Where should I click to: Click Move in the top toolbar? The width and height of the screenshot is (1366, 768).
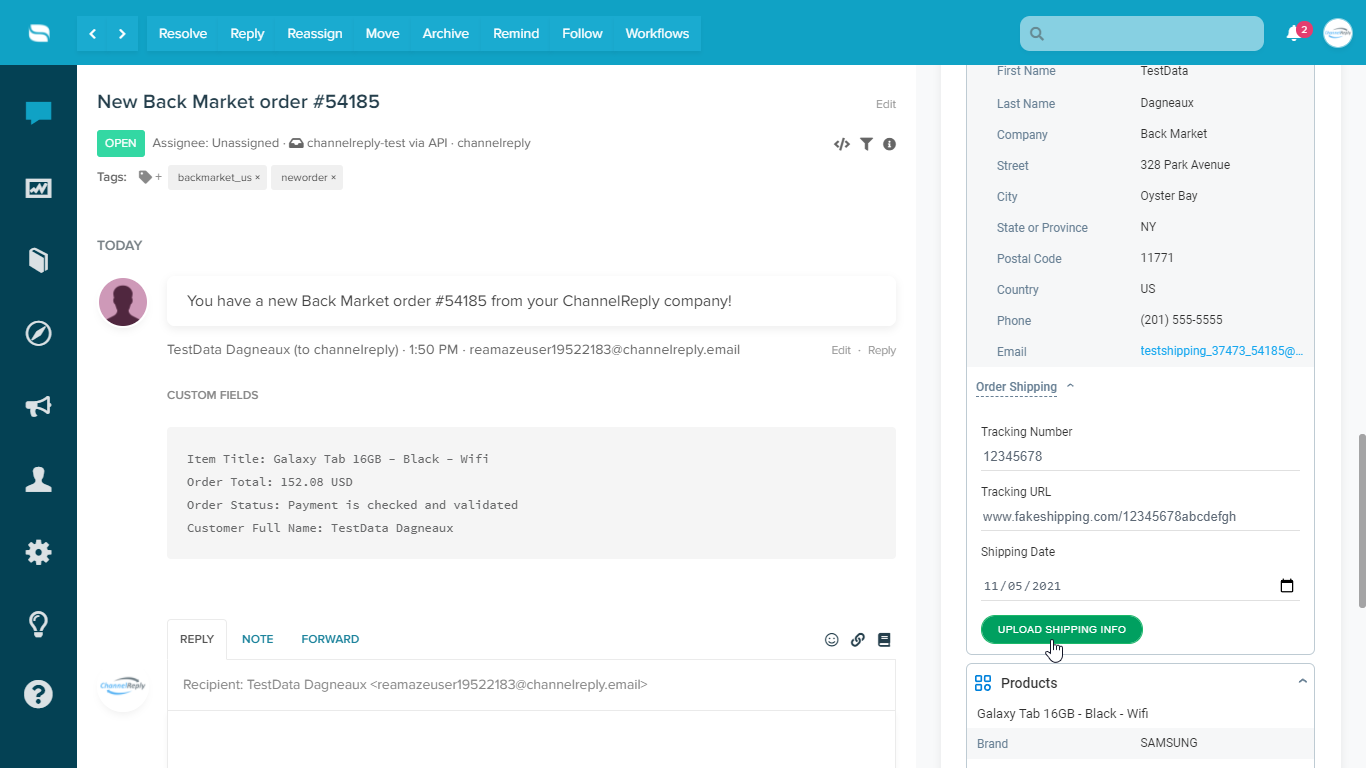click(382, 33)
